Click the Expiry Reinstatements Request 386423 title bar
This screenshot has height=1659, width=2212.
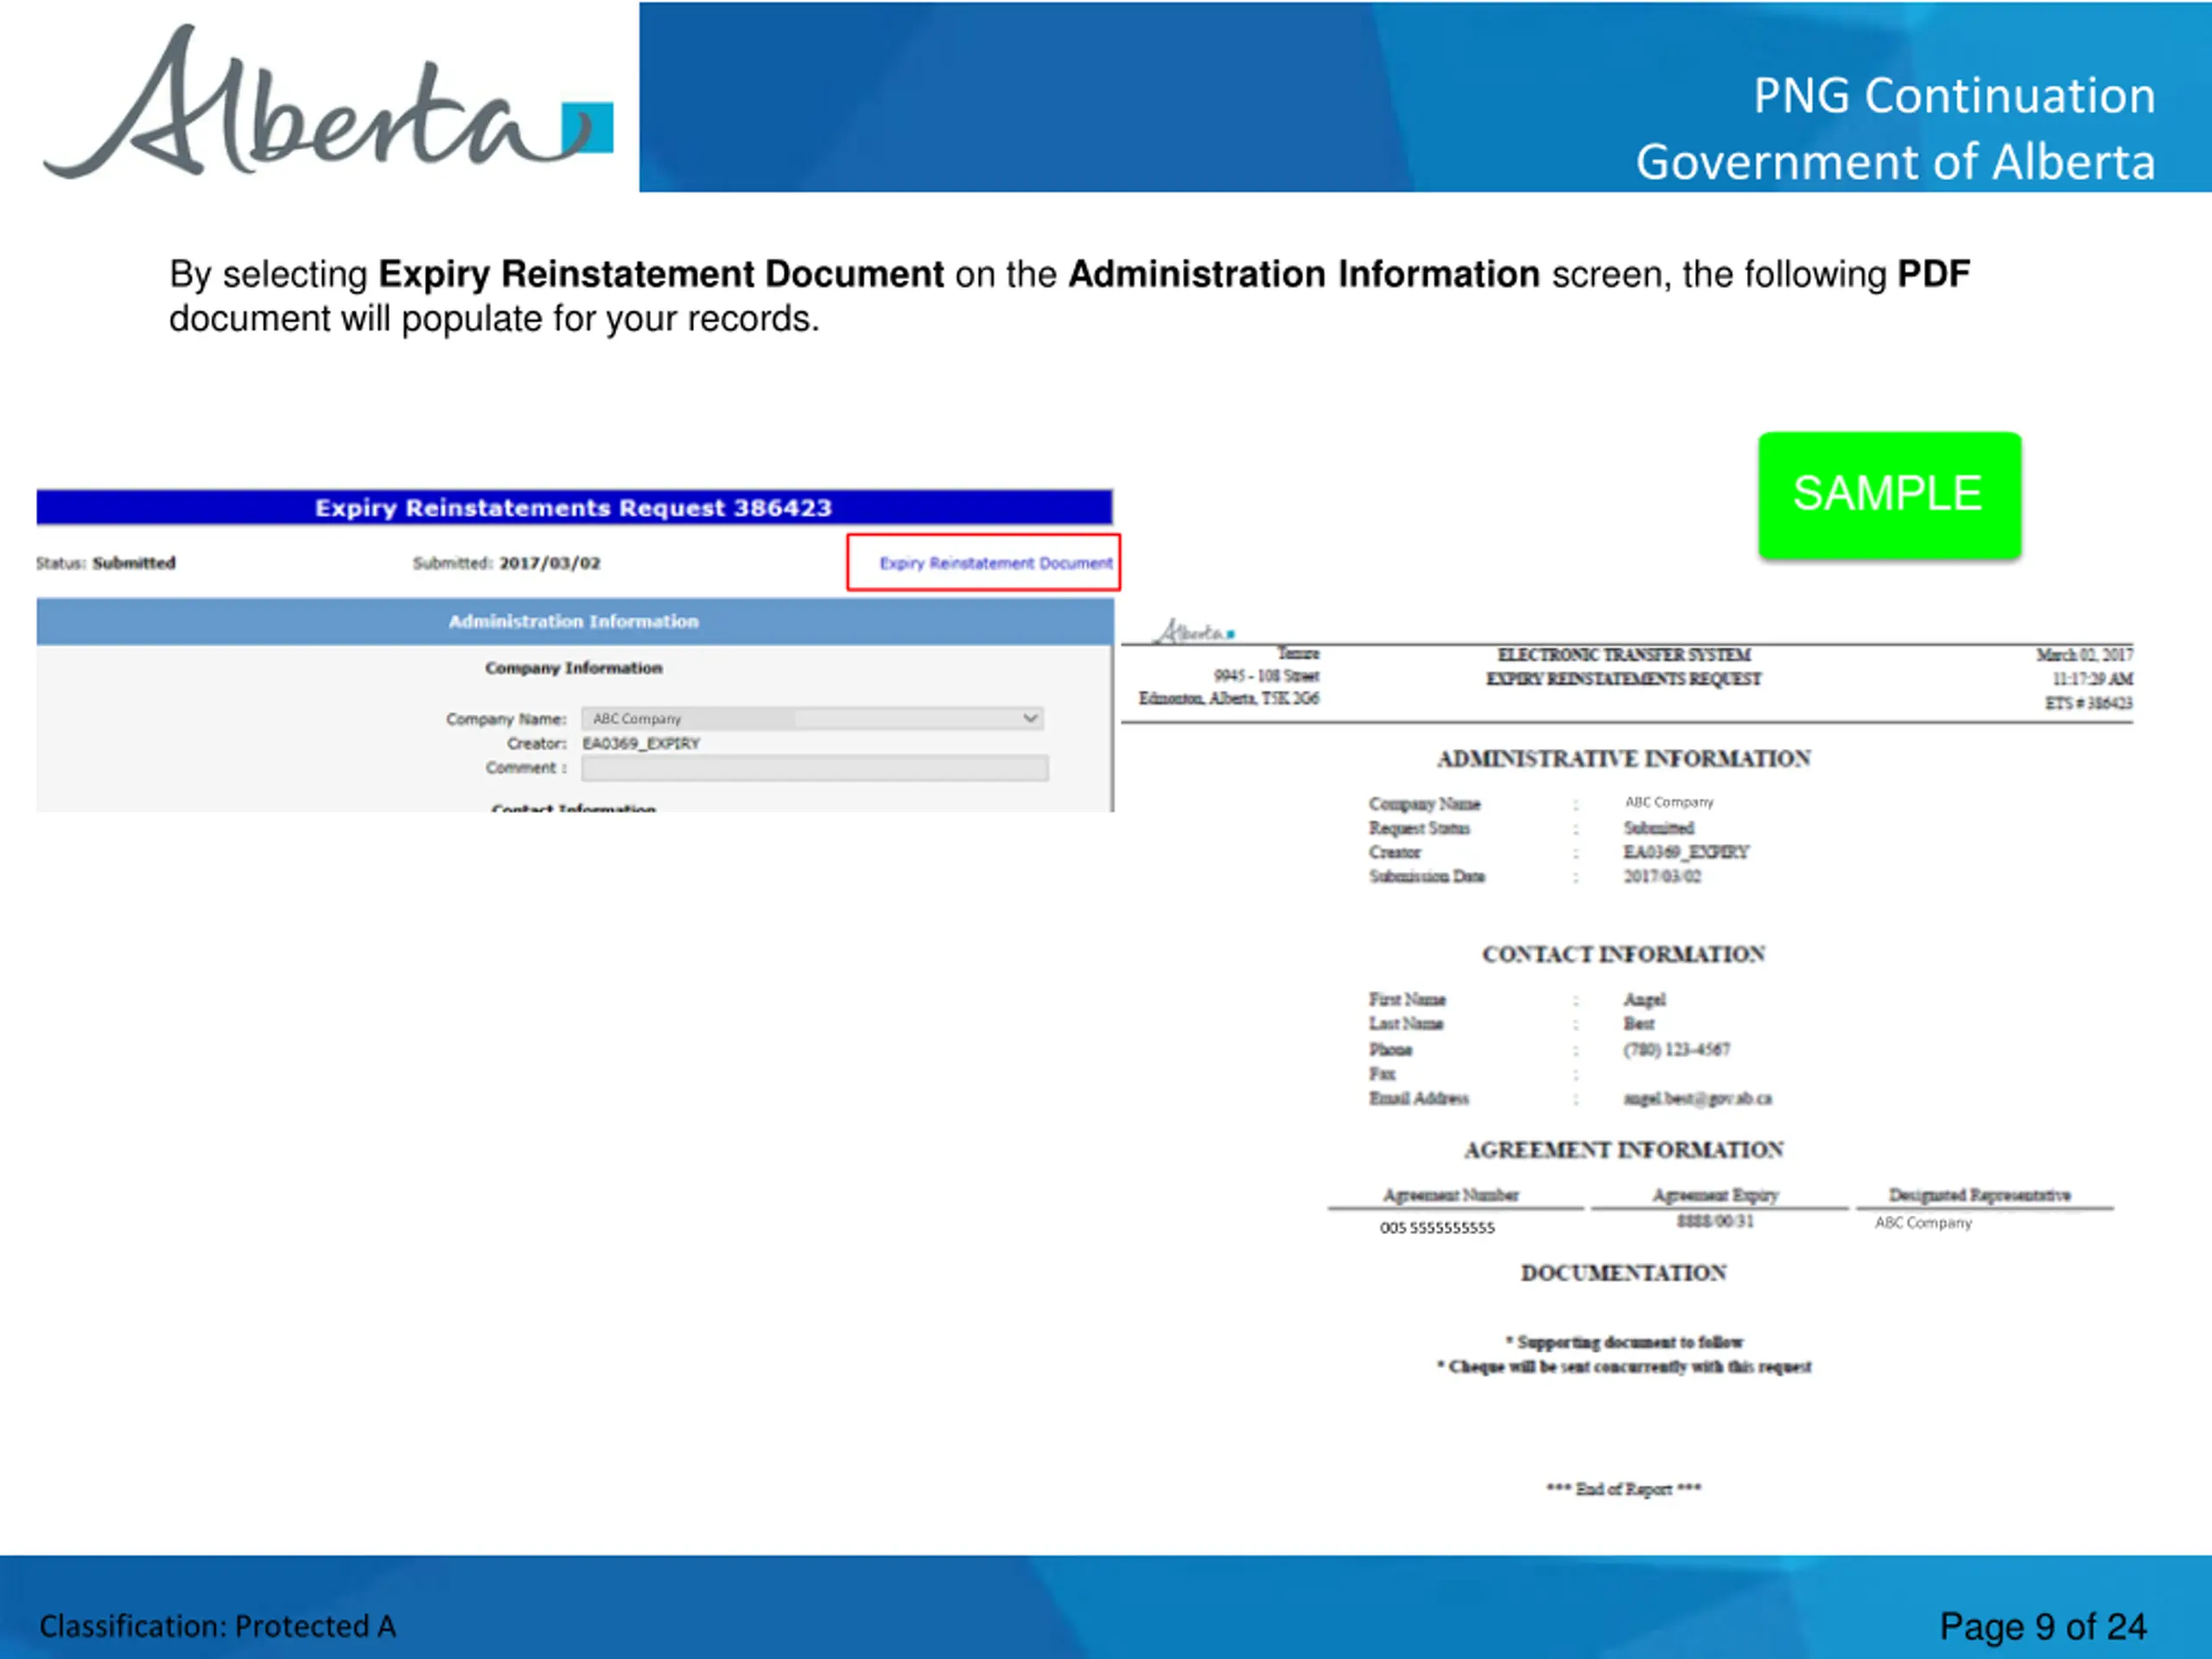[x=574, y=507]
